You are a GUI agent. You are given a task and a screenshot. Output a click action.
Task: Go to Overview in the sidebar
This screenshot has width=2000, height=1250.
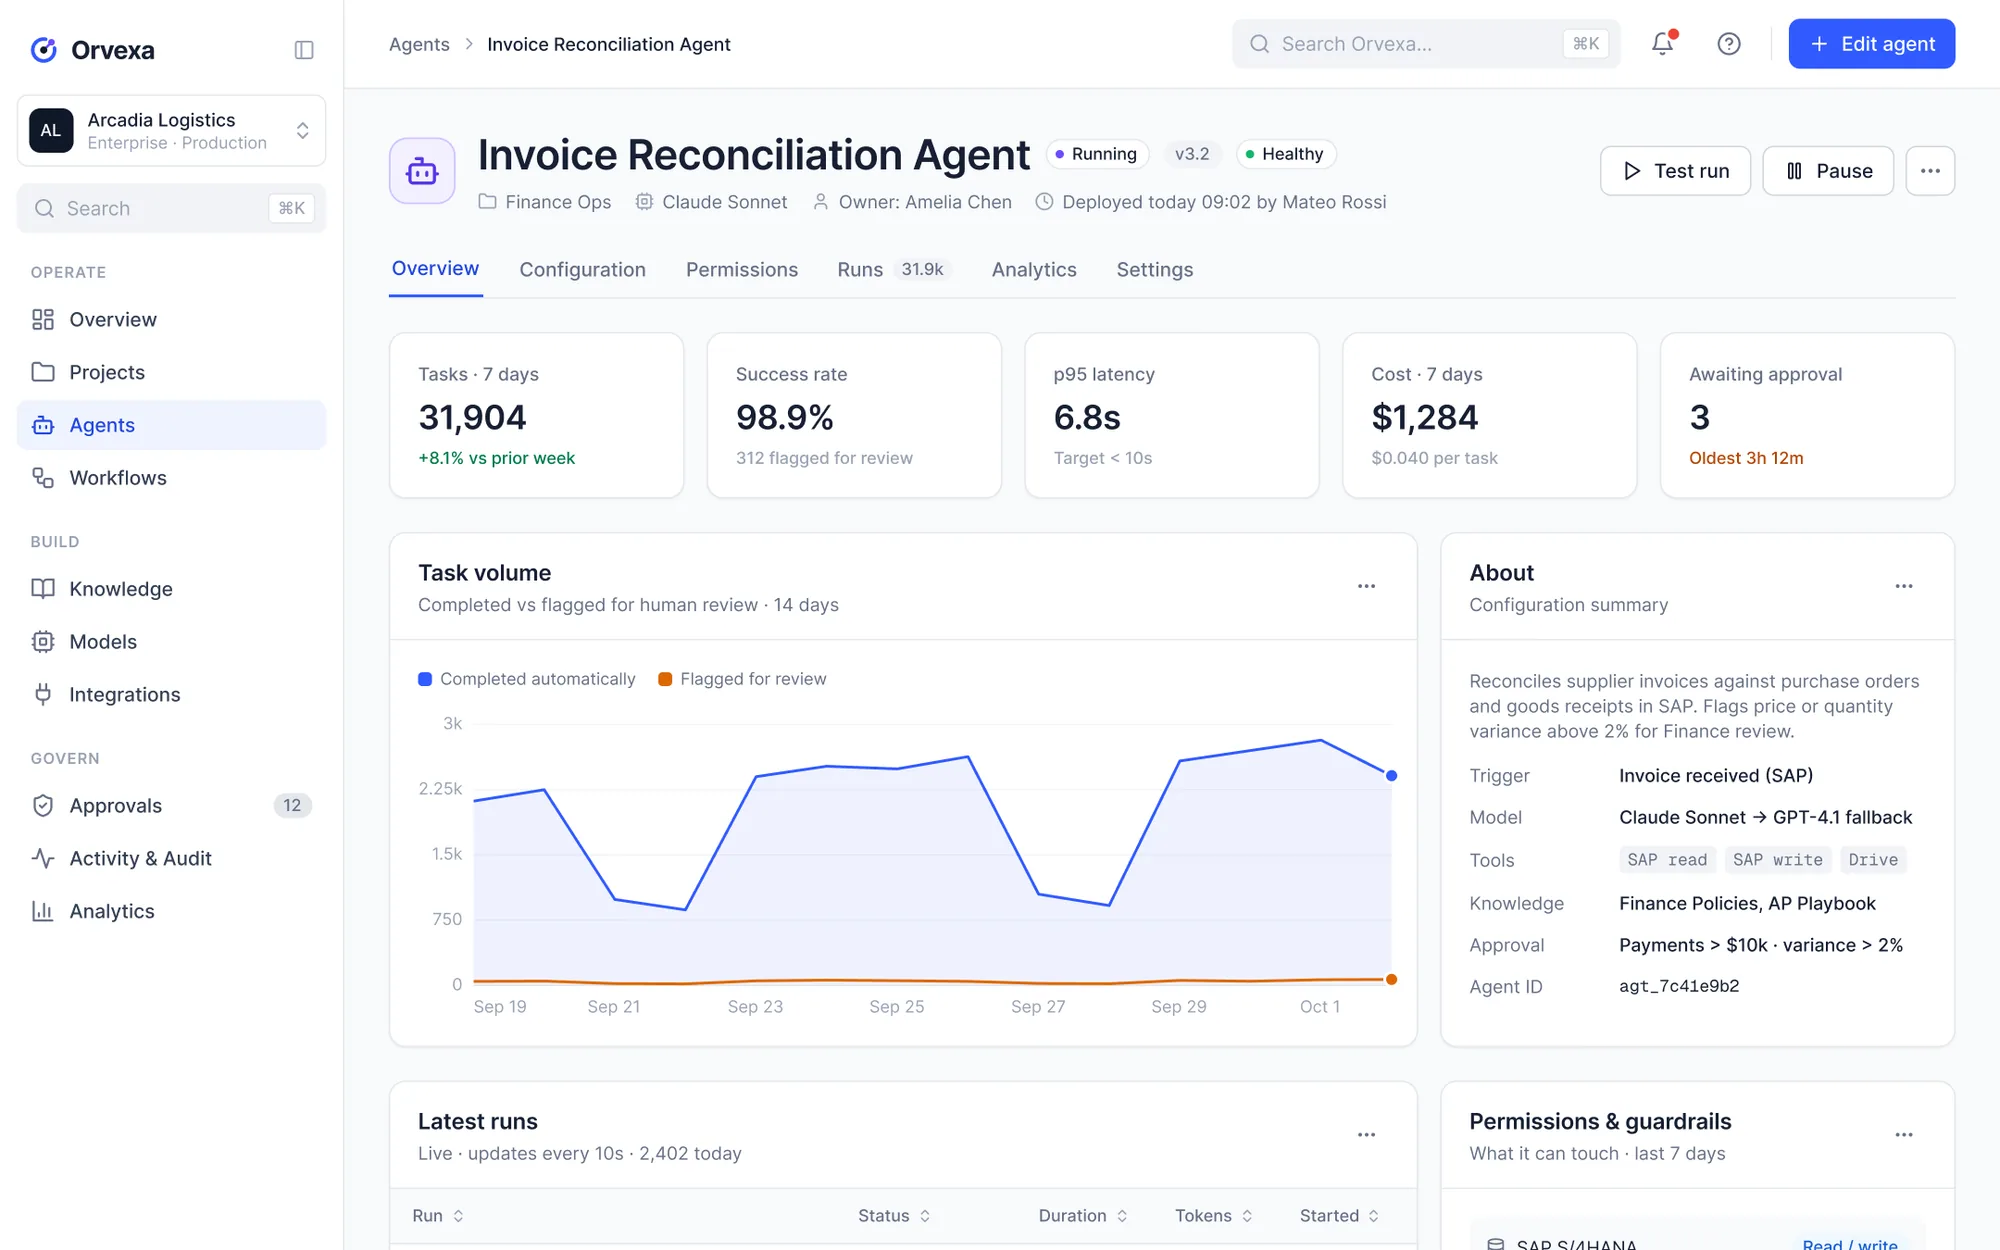[x=171, y=320]
